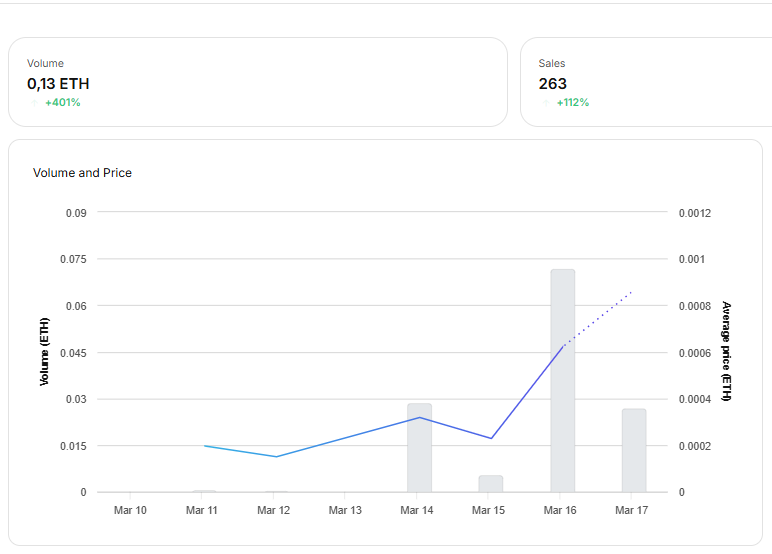This screenshot has height=554, width=772.
Task: Click the Volume and Price chart title
Action: (x=82, y=173)
